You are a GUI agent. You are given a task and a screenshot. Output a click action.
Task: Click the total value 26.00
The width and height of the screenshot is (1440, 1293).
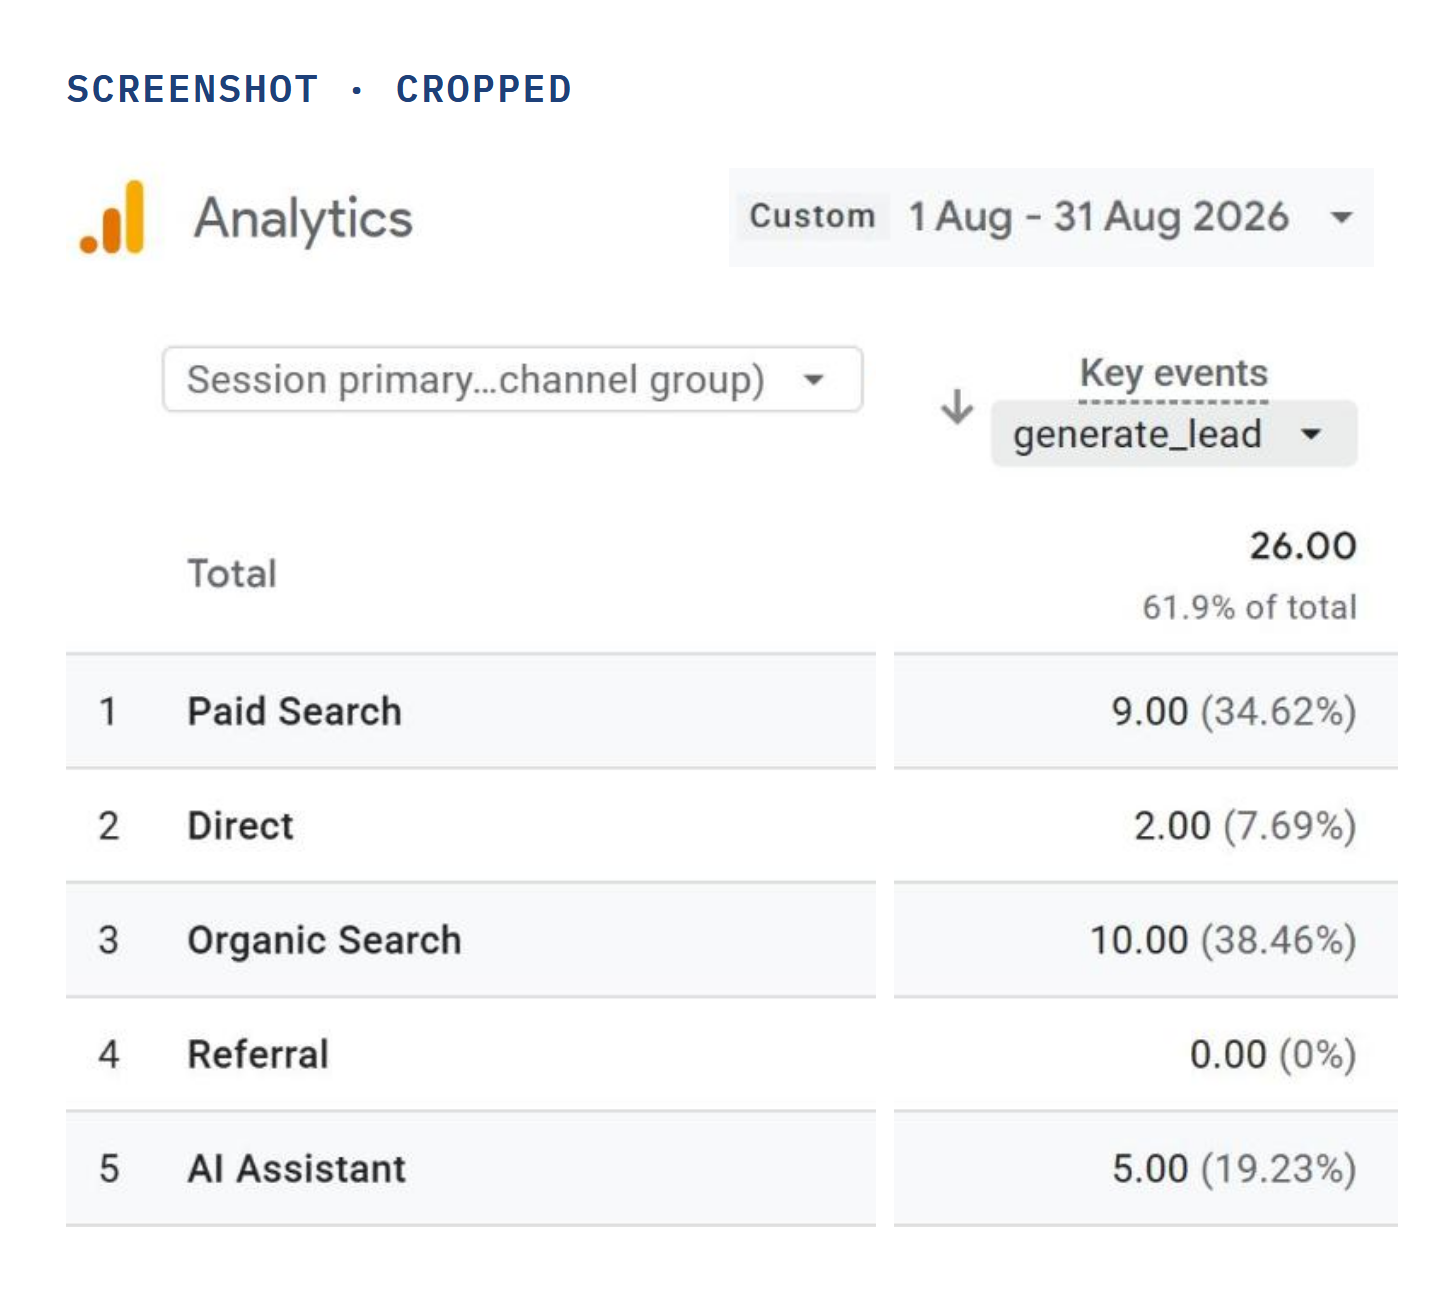(x=1303, y=546)
